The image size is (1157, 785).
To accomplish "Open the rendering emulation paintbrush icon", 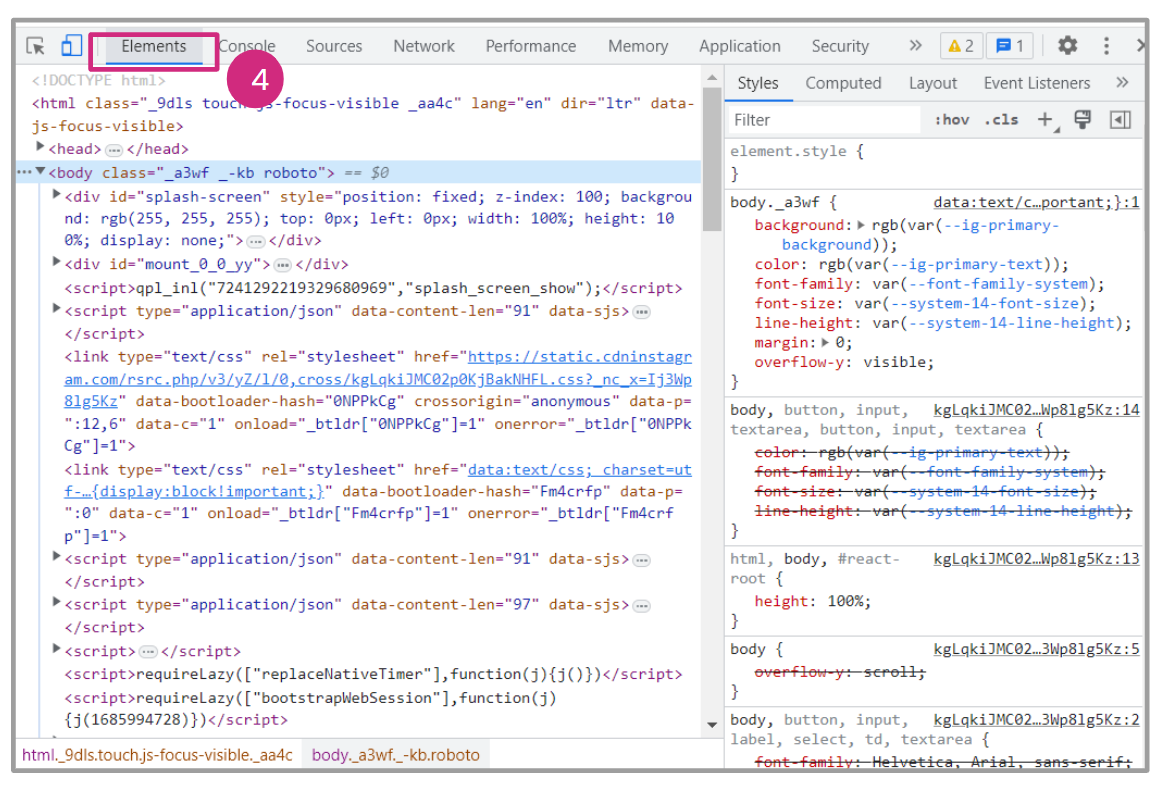I will (x=1082, y=120).
